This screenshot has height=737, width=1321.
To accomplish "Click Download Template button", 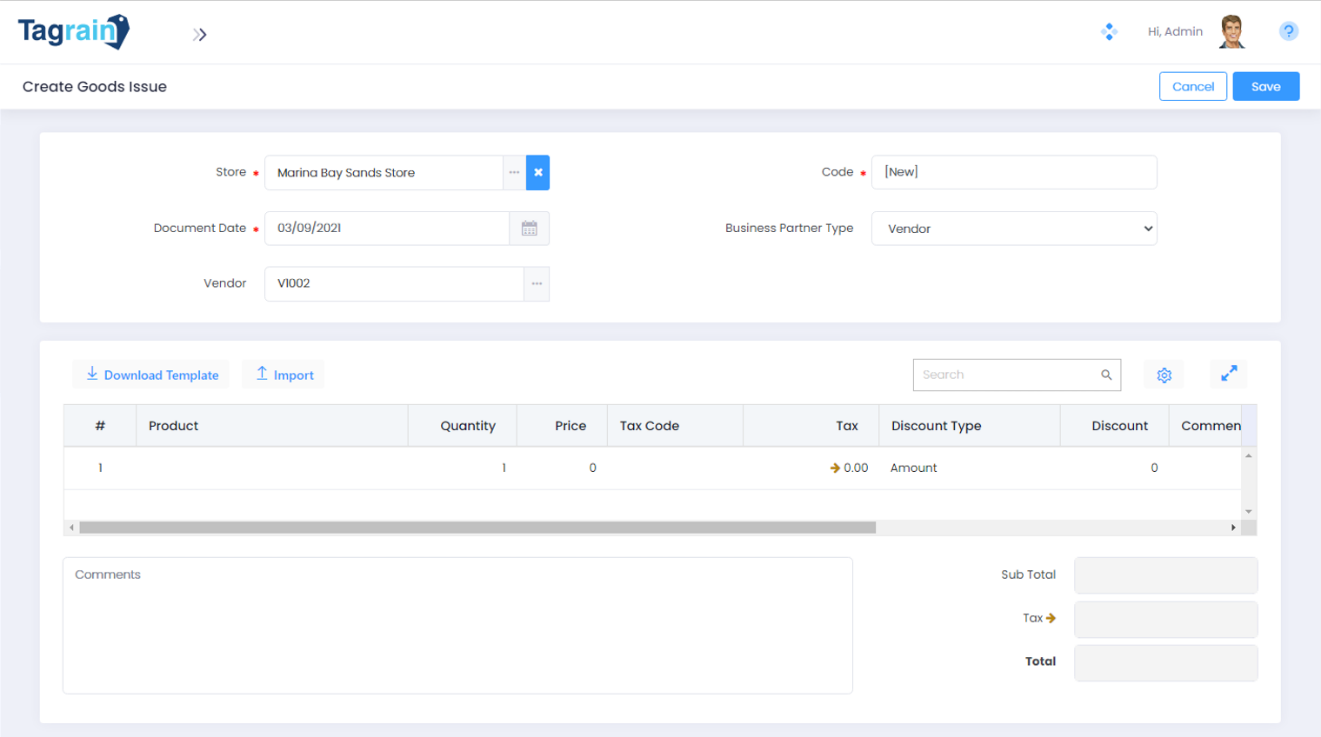I will [151, 375].
